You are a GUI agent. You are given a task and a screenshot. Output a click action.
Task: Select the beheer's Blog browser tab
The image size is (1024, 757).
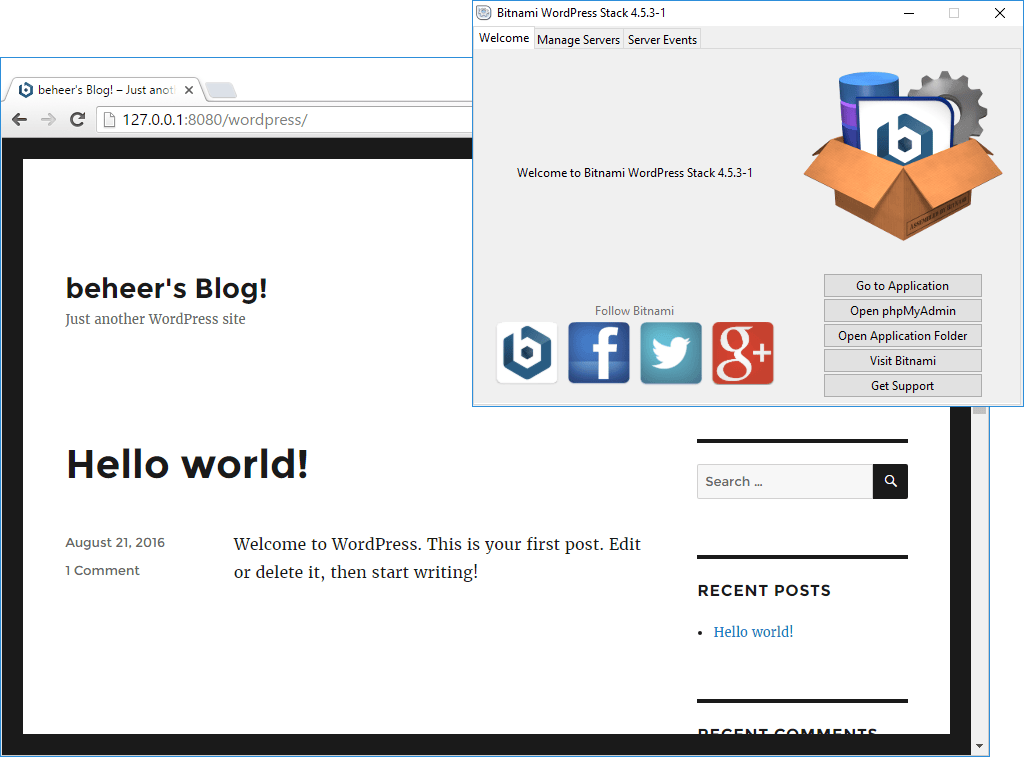pyautogui.click(x=104, y=90)
